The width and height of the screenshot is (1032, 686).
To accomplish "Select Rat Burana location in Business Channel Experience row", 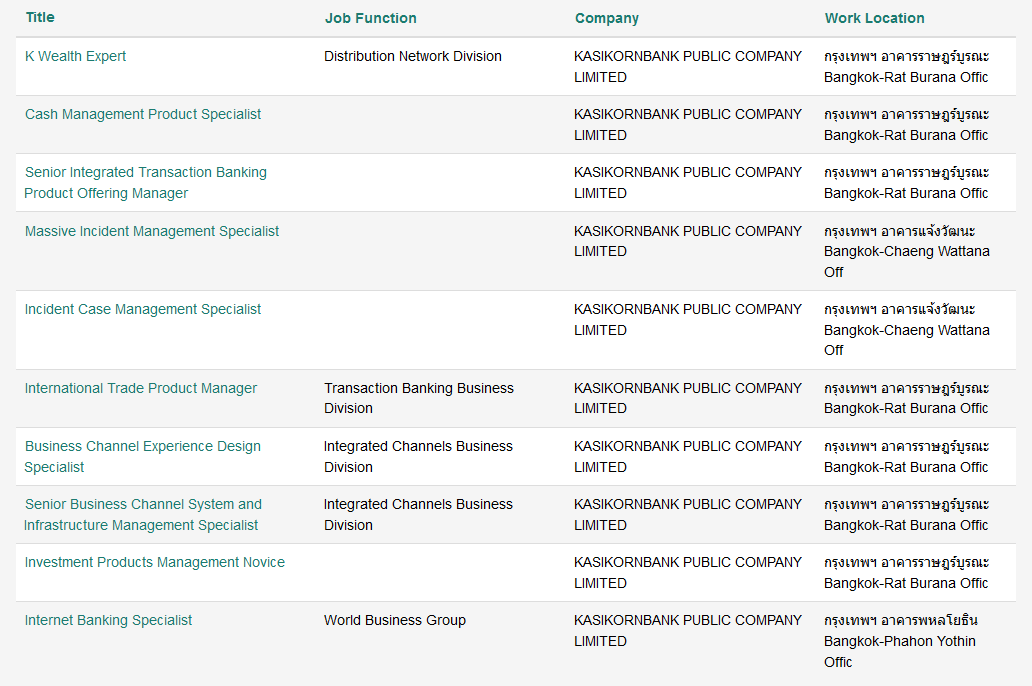I will pyautogui.click(x=906, y=457).
